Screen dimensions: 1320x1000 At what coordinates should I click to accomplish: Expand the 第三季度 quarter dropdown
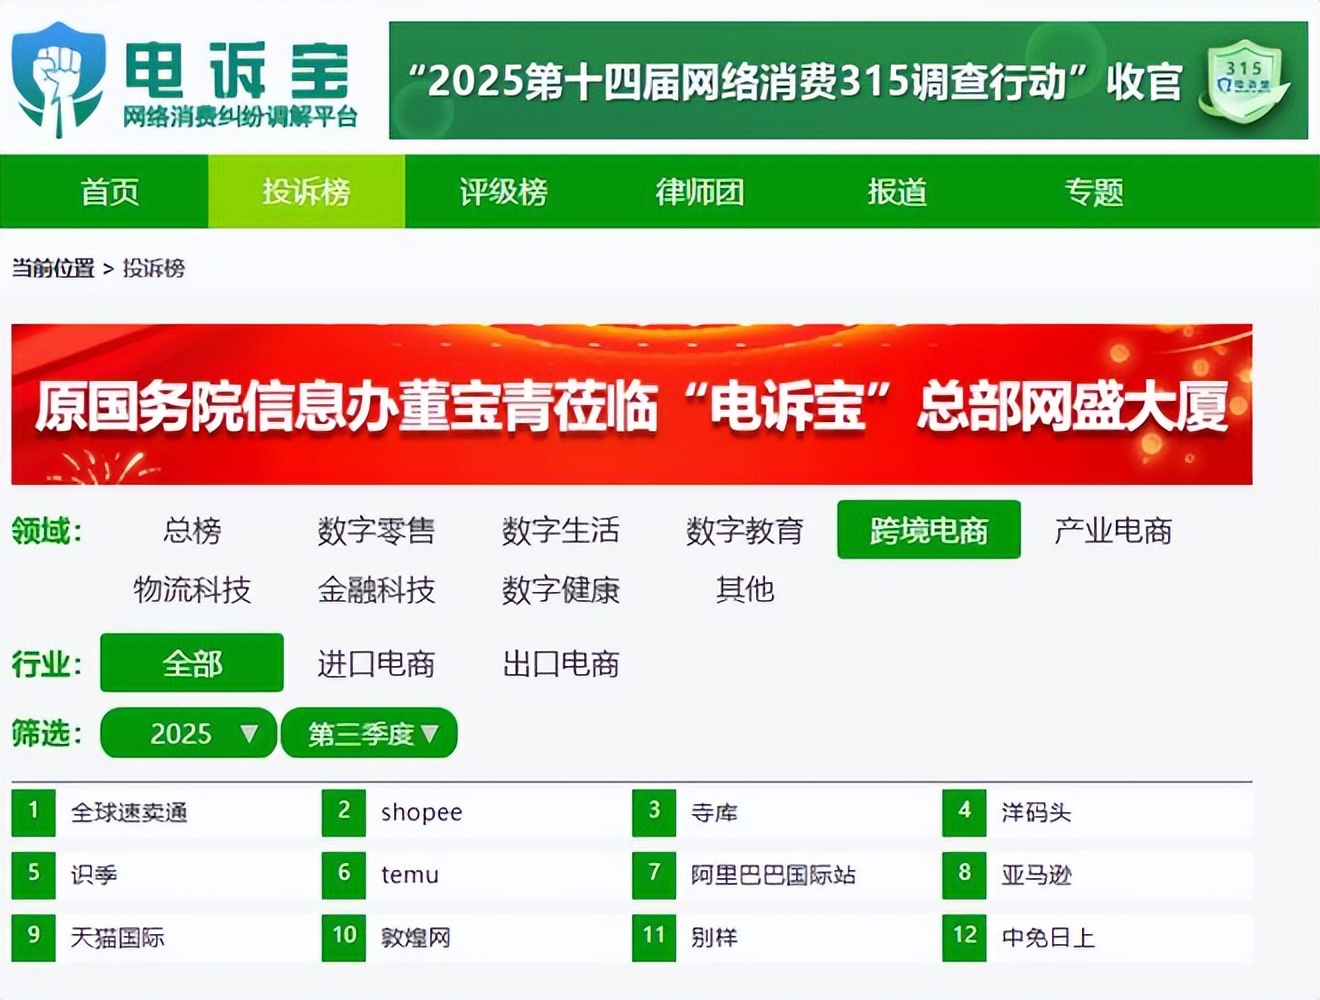(x=369, y=734)
